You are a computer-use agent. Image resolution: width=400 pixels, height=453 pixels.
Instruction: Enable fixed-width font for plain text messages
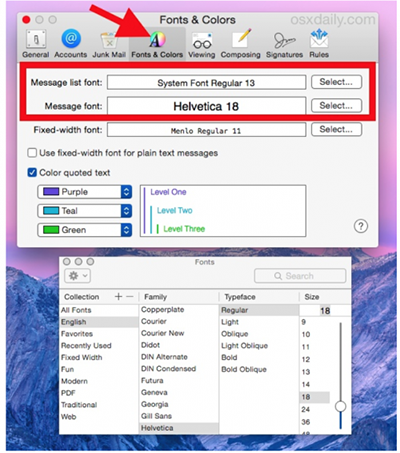[32, 153]
